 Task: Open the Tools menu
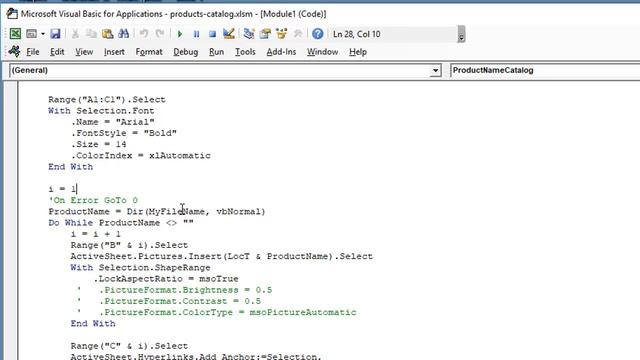245,52
